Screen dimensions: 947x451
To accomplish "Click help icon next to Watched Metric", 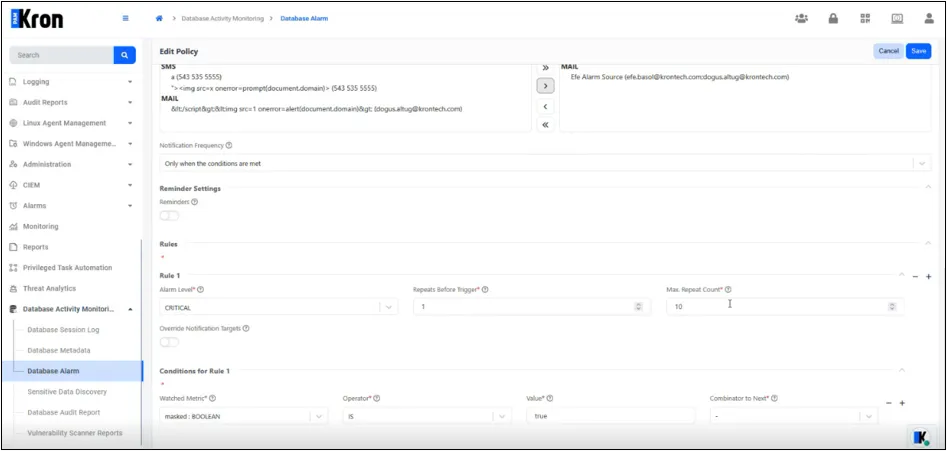I will point(213,398).
